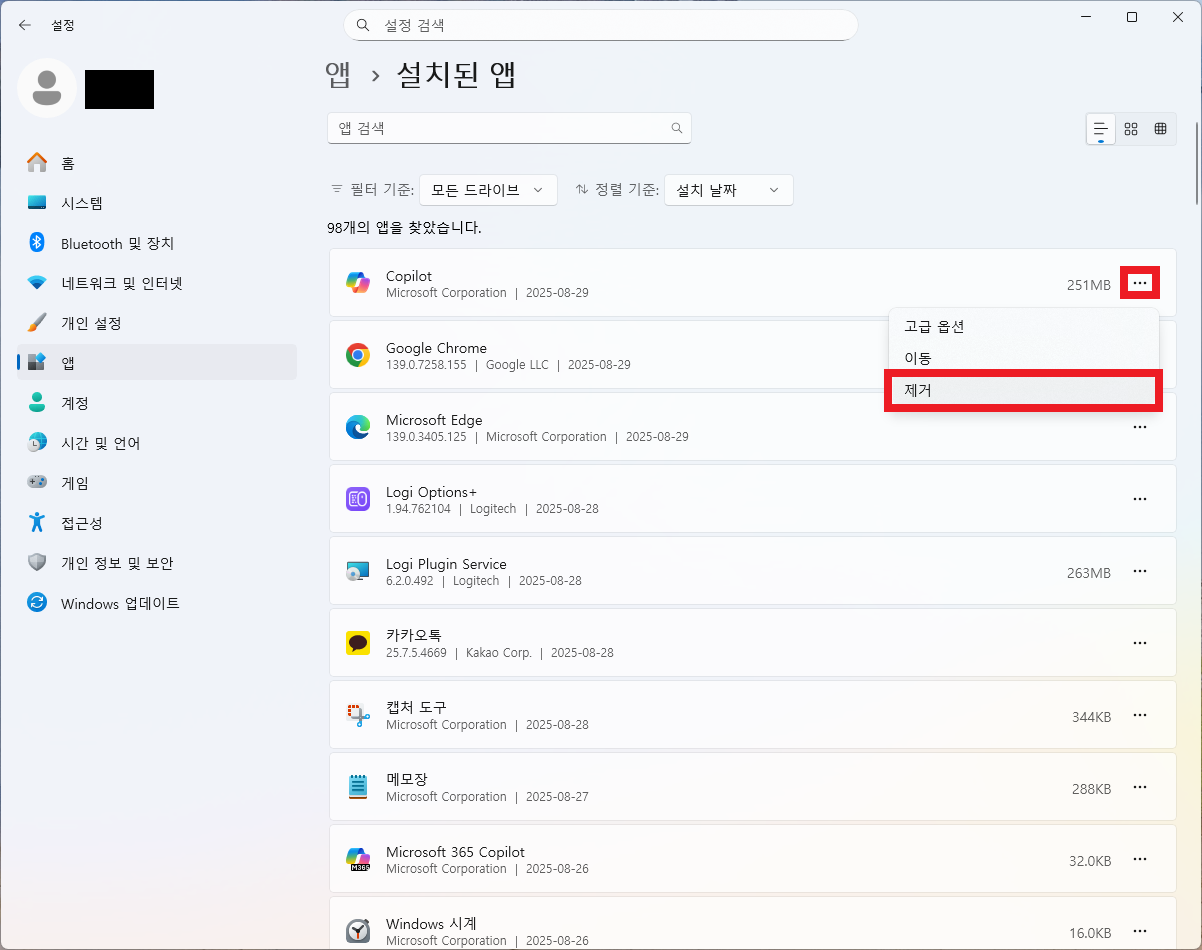The height and width of the screenshot is (950, 1202).
Task: Click into the 설정 검색 field
Action: tap(600, 25)
